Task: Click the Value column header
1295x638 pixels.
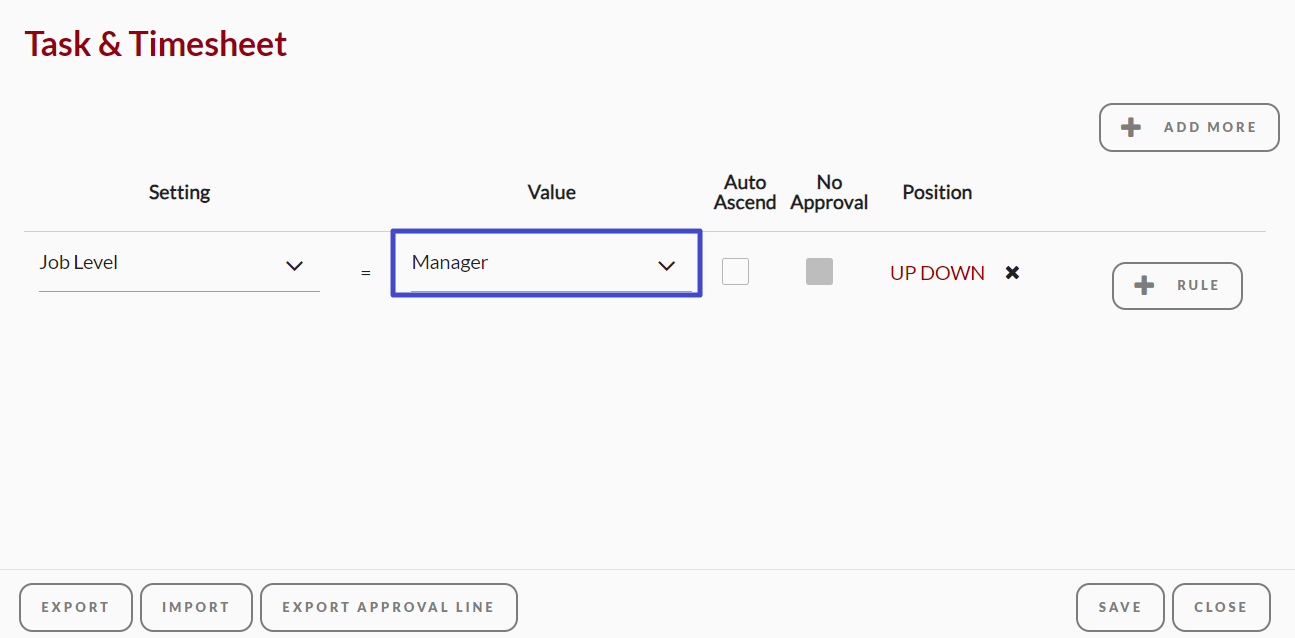Action: [x=551, y=192]
